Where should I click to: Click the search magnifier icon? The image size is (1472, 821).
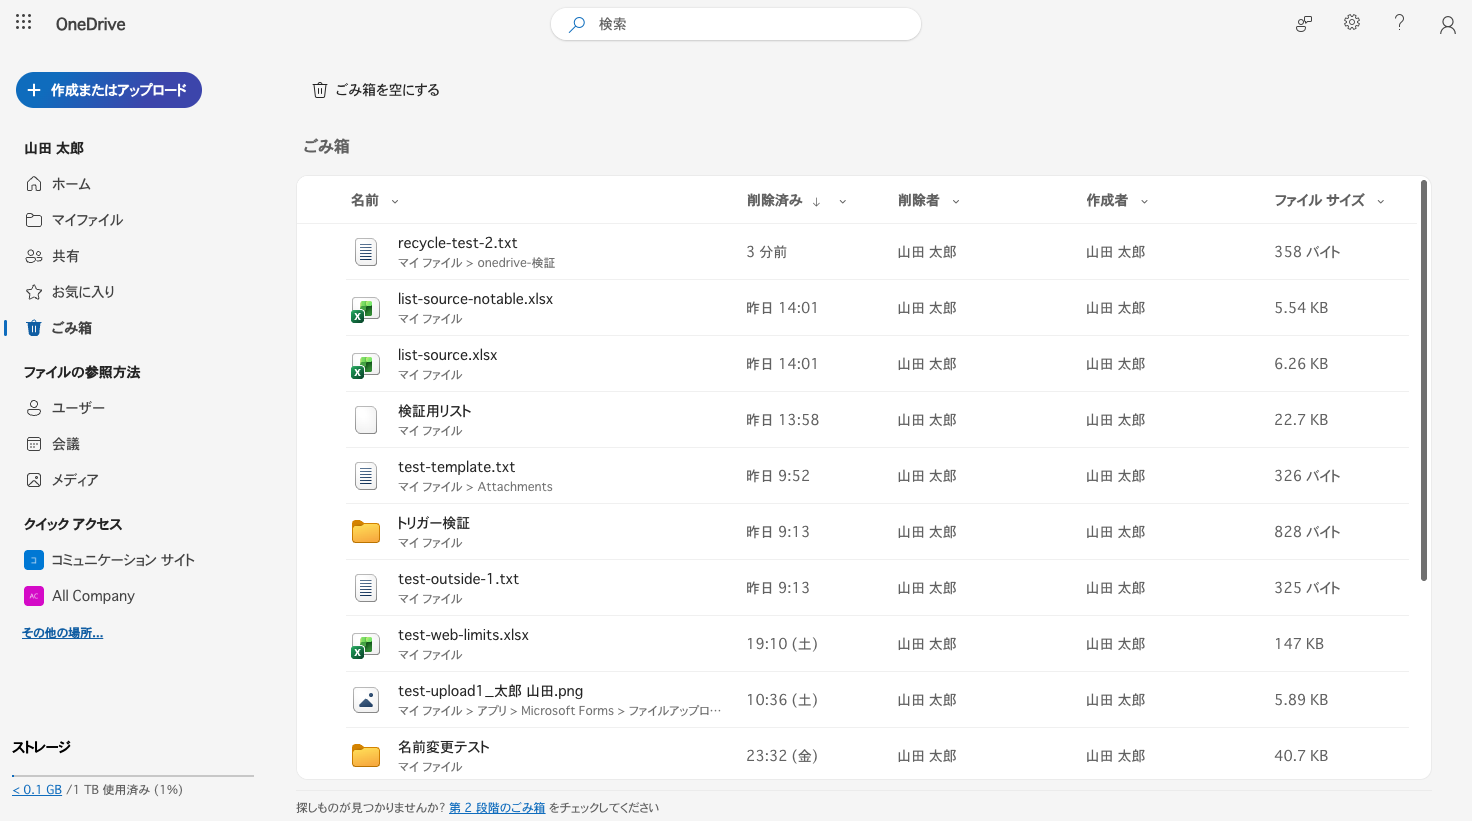pyautogui.click(x=577, y=24)
